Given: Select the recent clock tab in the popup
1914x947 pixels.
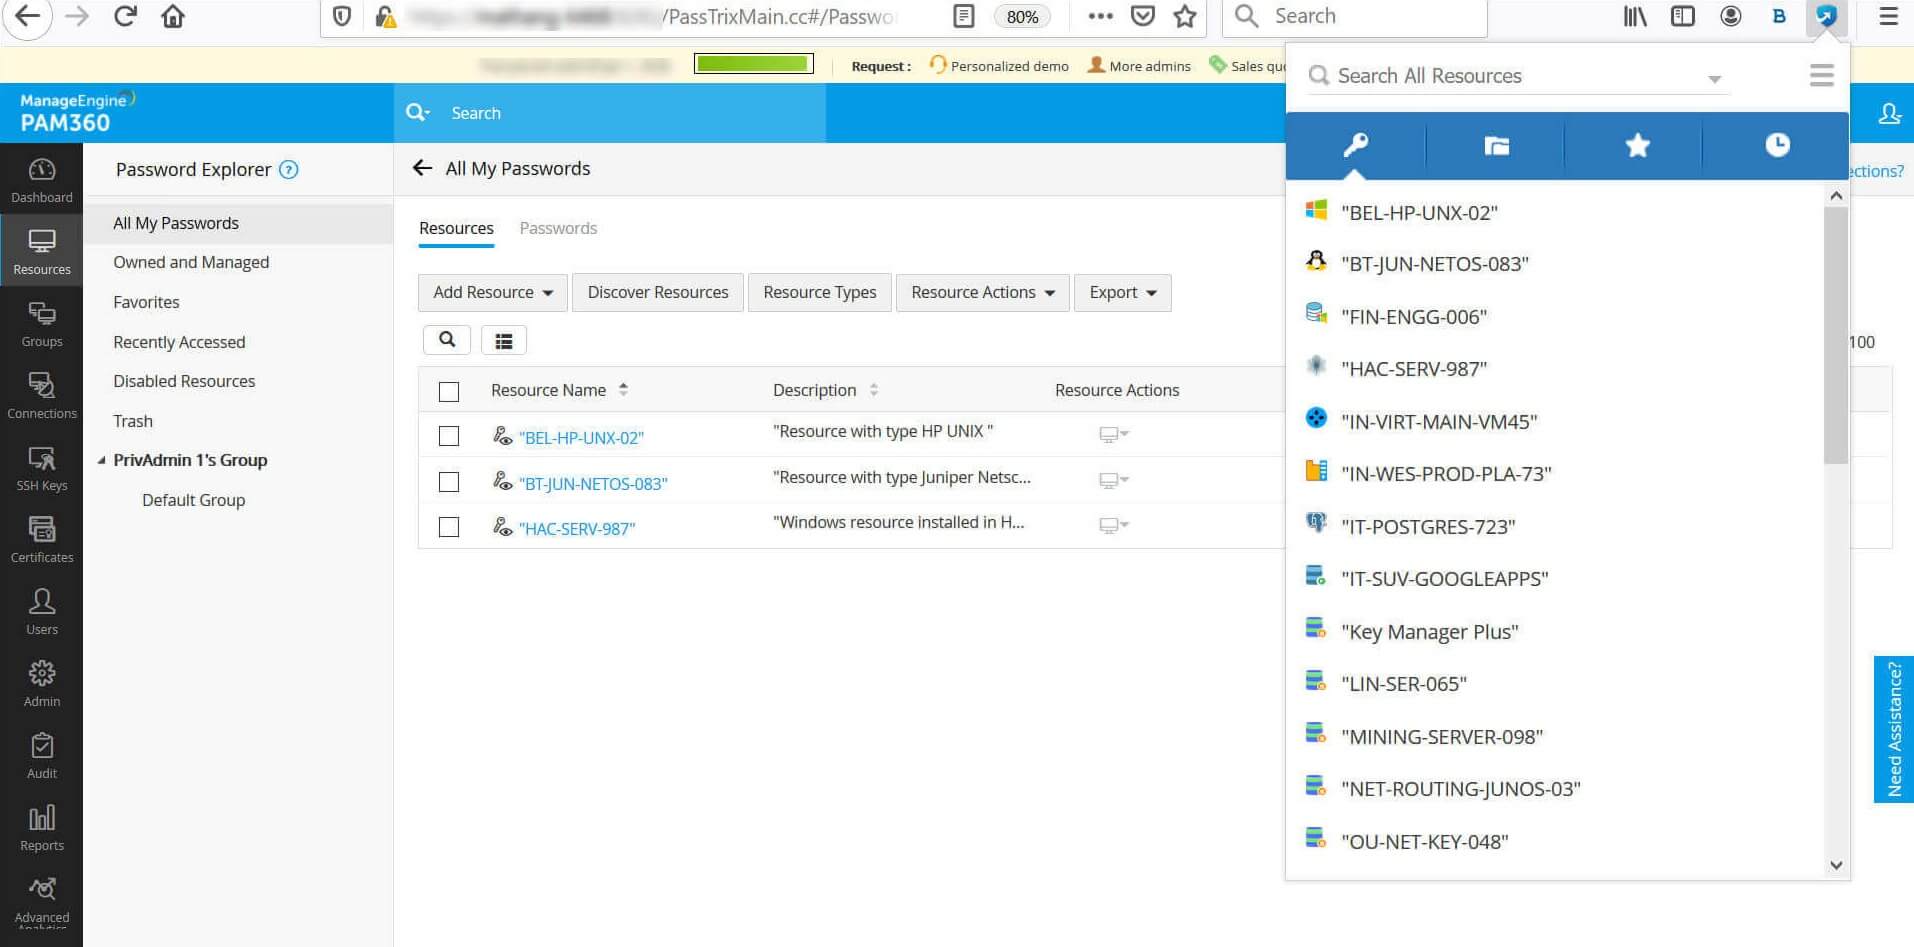Looking at the screenshot, I should point(1776,146).
